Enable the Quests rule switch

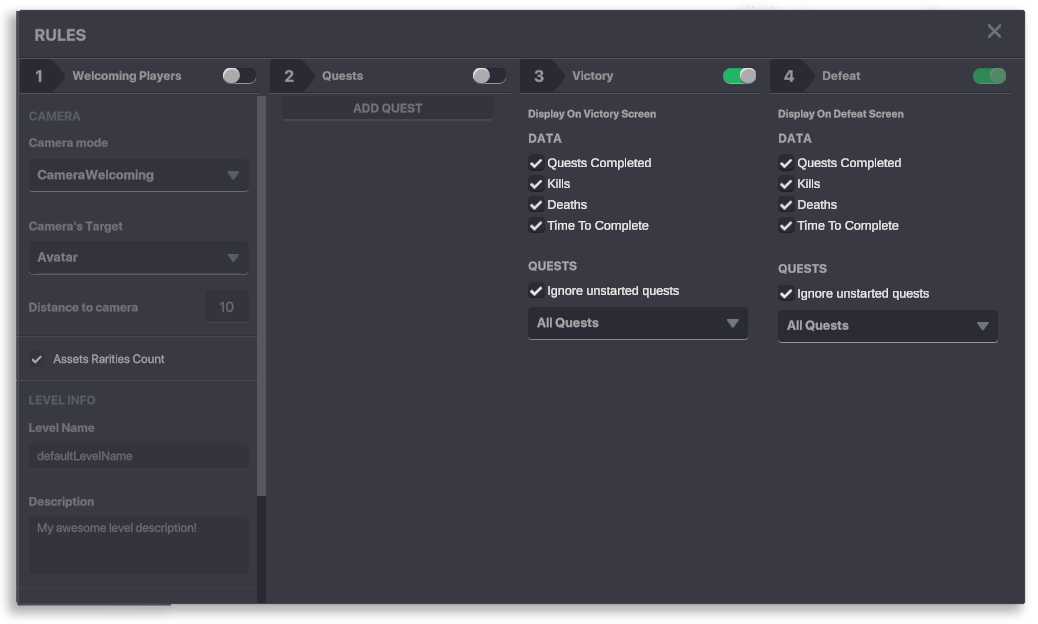(489, 76)
